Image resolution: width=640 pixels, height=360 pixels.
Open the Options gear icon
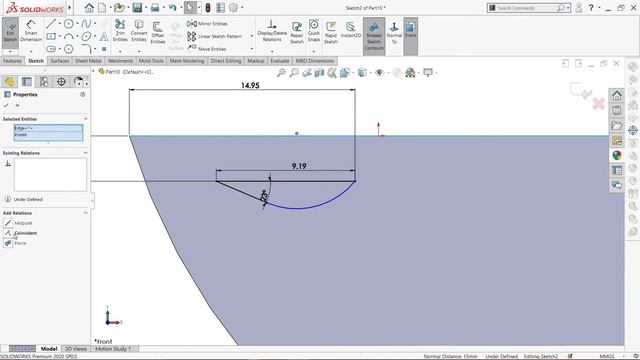click(x=233, y=7)
